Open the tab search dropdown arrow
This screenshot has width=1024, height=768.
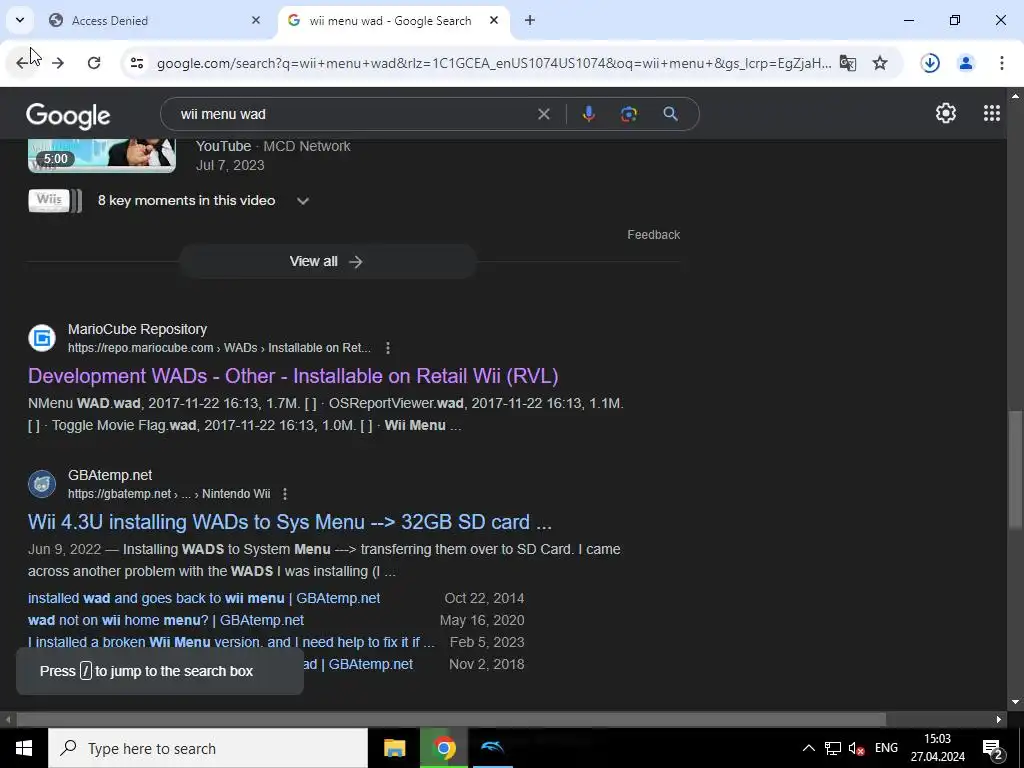tap(20, 20)
